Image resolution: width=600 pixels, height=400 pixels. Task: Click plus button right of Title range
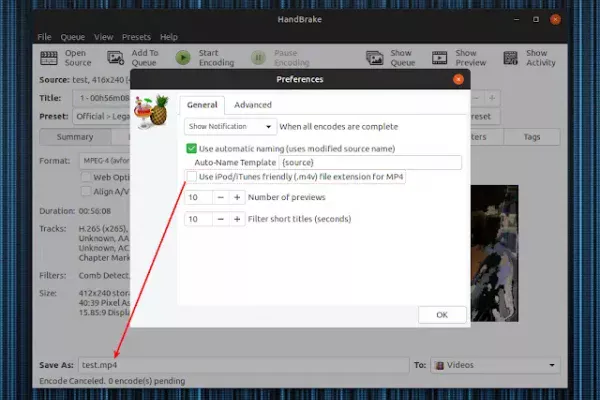pyautogui.click(x=492, y=98)
